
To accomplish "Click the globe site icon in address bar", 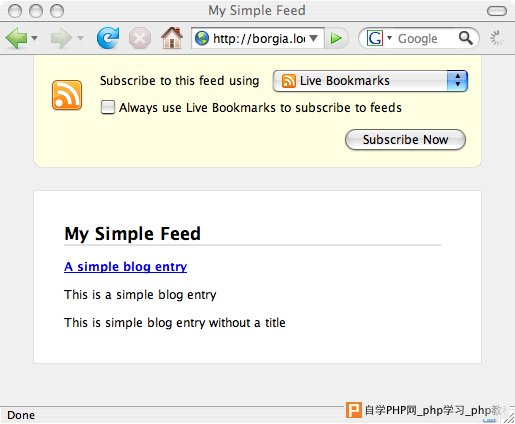I will (202, 38).
